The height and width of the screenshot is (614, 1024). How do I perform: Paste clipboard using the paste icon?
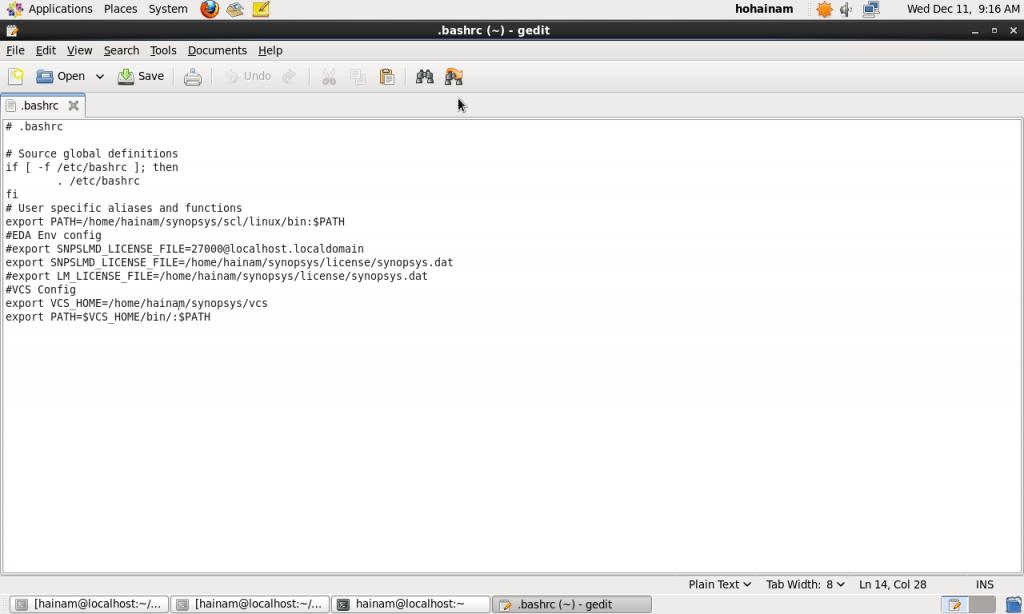[x=387, y=77]
